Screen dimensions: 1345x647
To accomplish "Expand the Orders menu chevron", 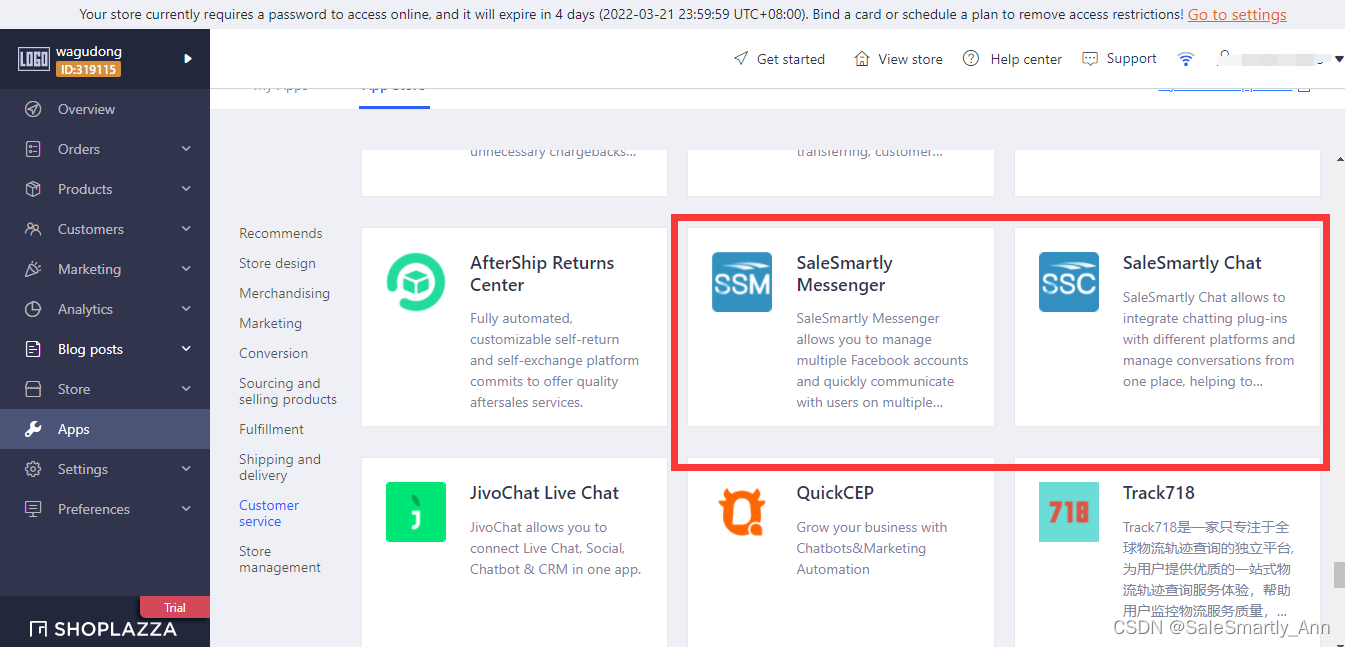I will tap(186, 149).
